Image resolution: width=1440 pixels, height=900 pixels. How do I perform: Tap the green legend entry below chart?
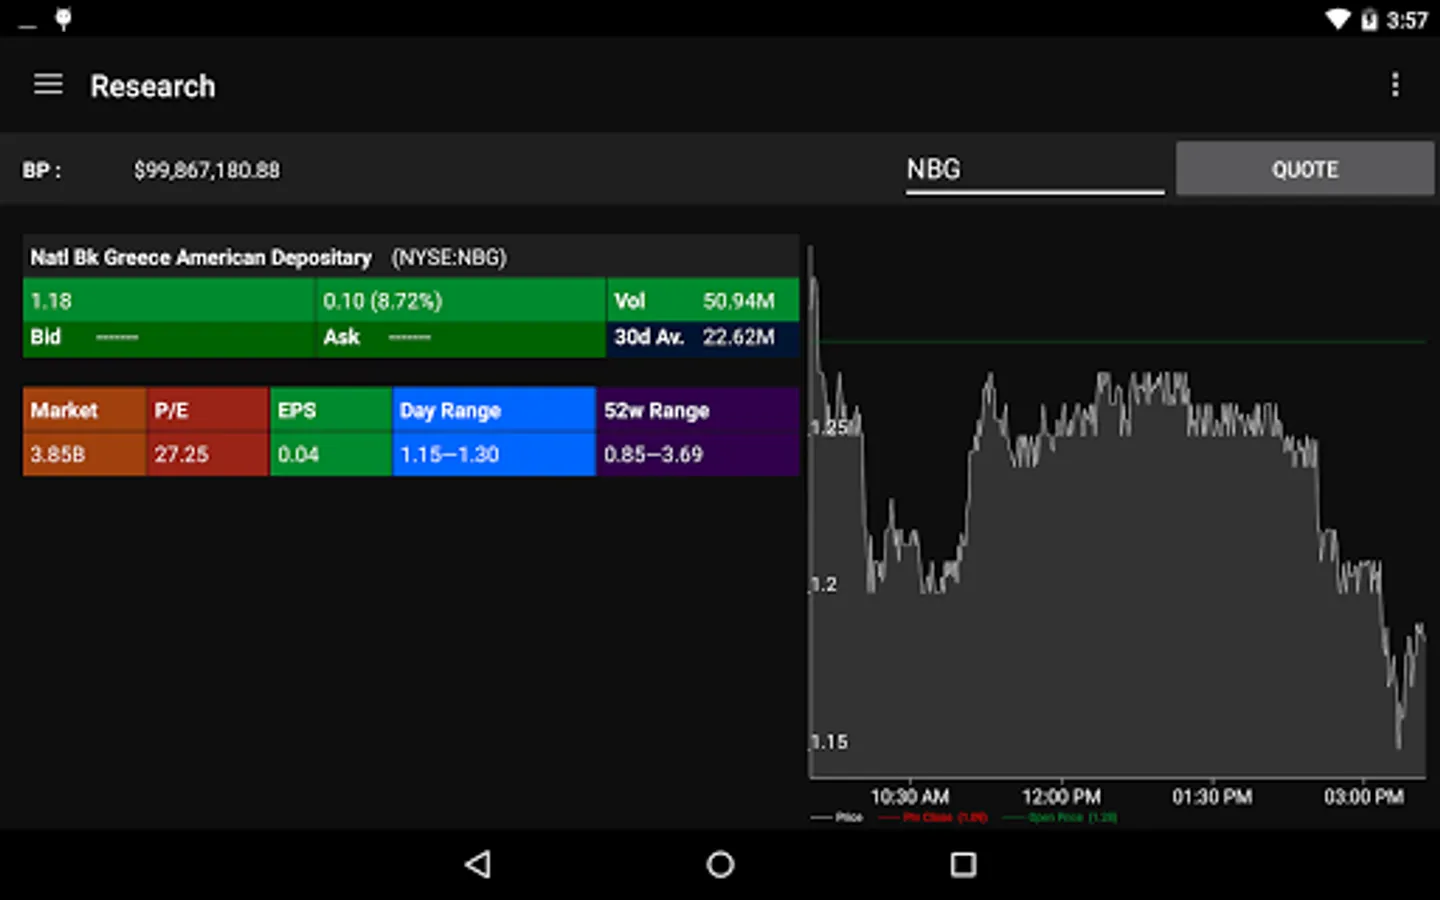click(x=1060, y=818)
